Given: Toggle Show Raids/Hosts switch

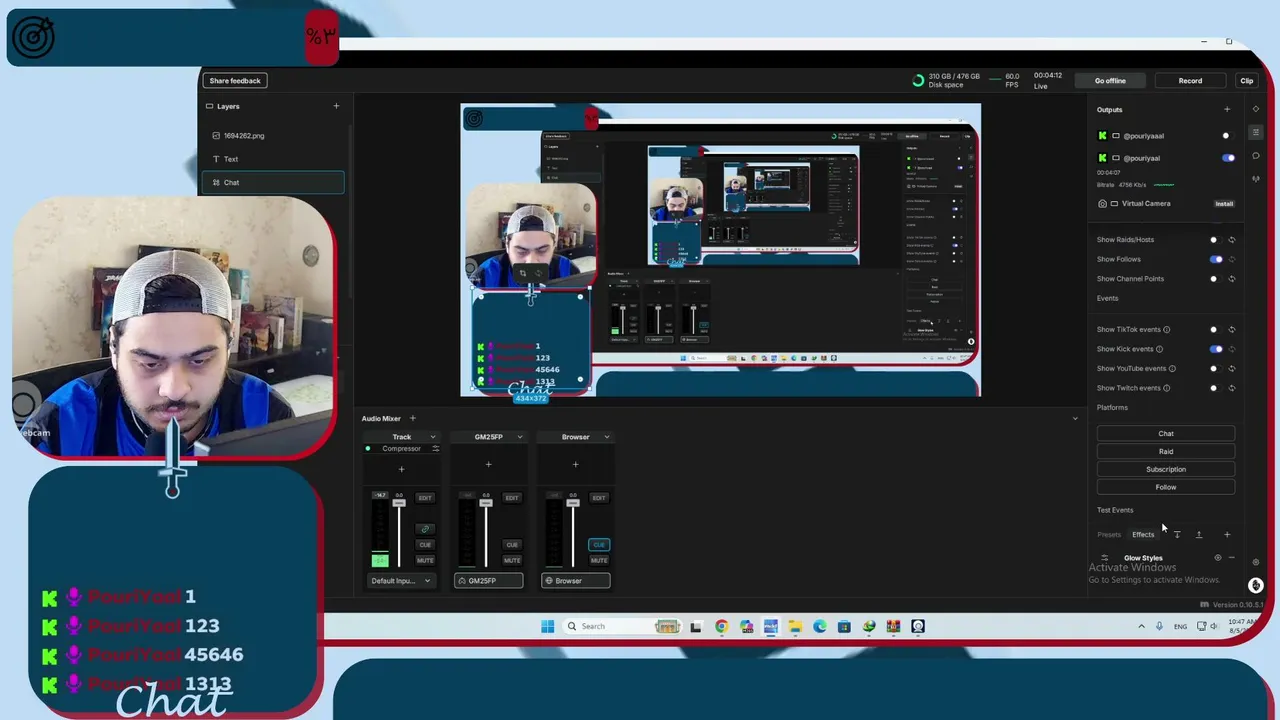Looking at the screenshot, I should point(1215,240).
